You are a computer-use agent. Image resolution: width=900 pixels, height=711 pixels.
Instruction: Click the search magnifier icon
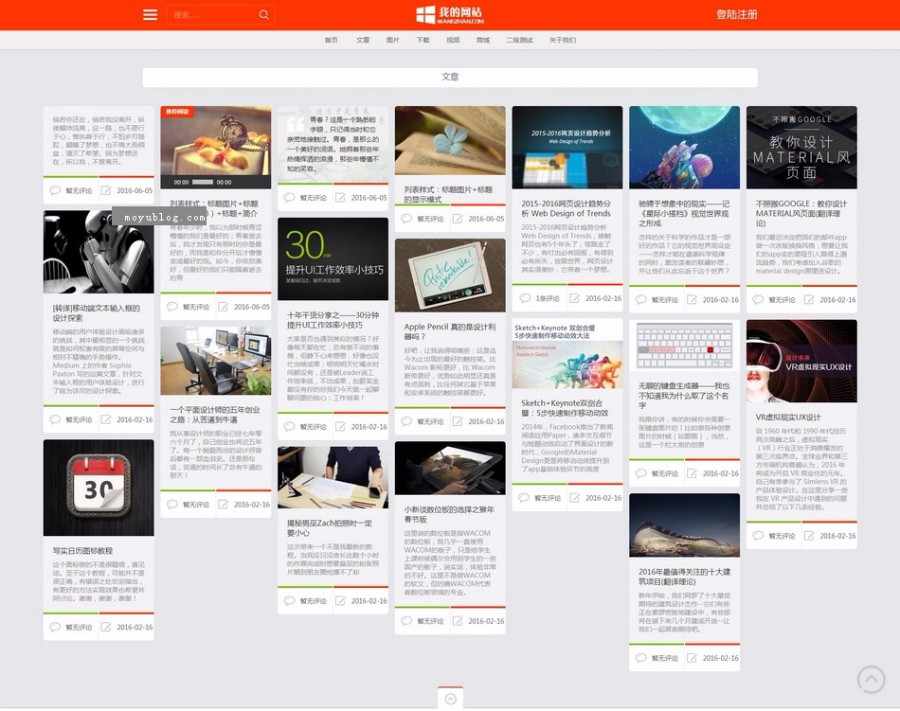tap(263, 14)
